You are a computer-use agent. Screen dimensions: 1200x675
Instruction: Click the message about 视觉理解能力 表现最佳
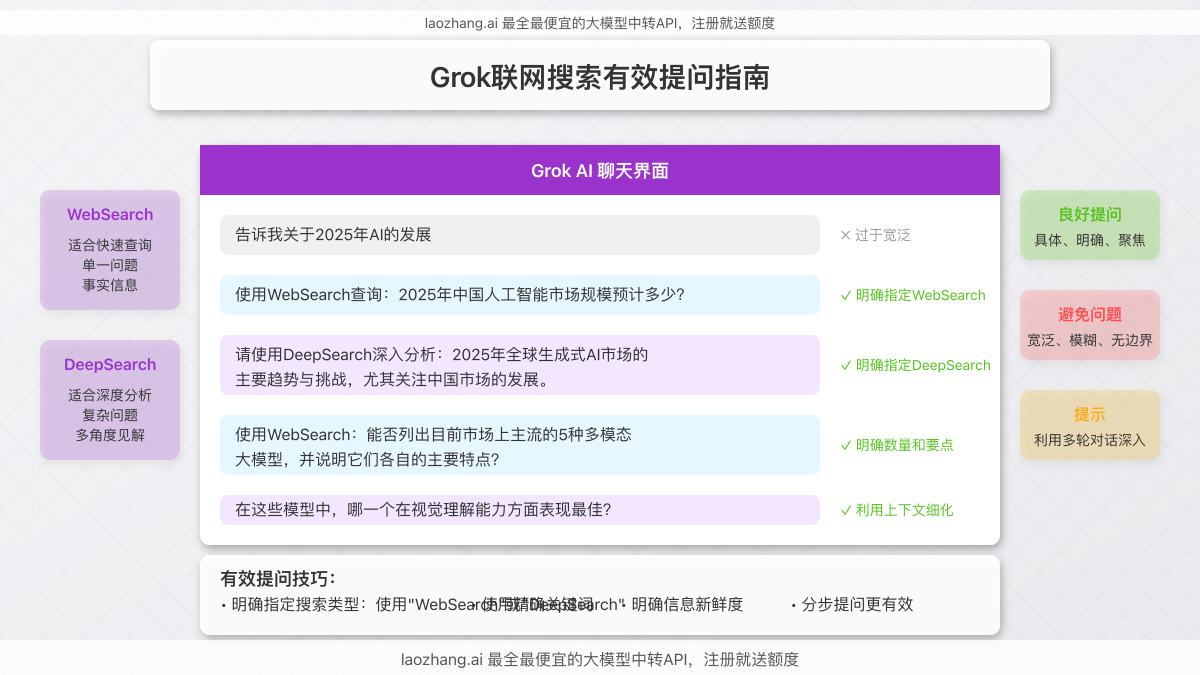(x=520, y=510)
